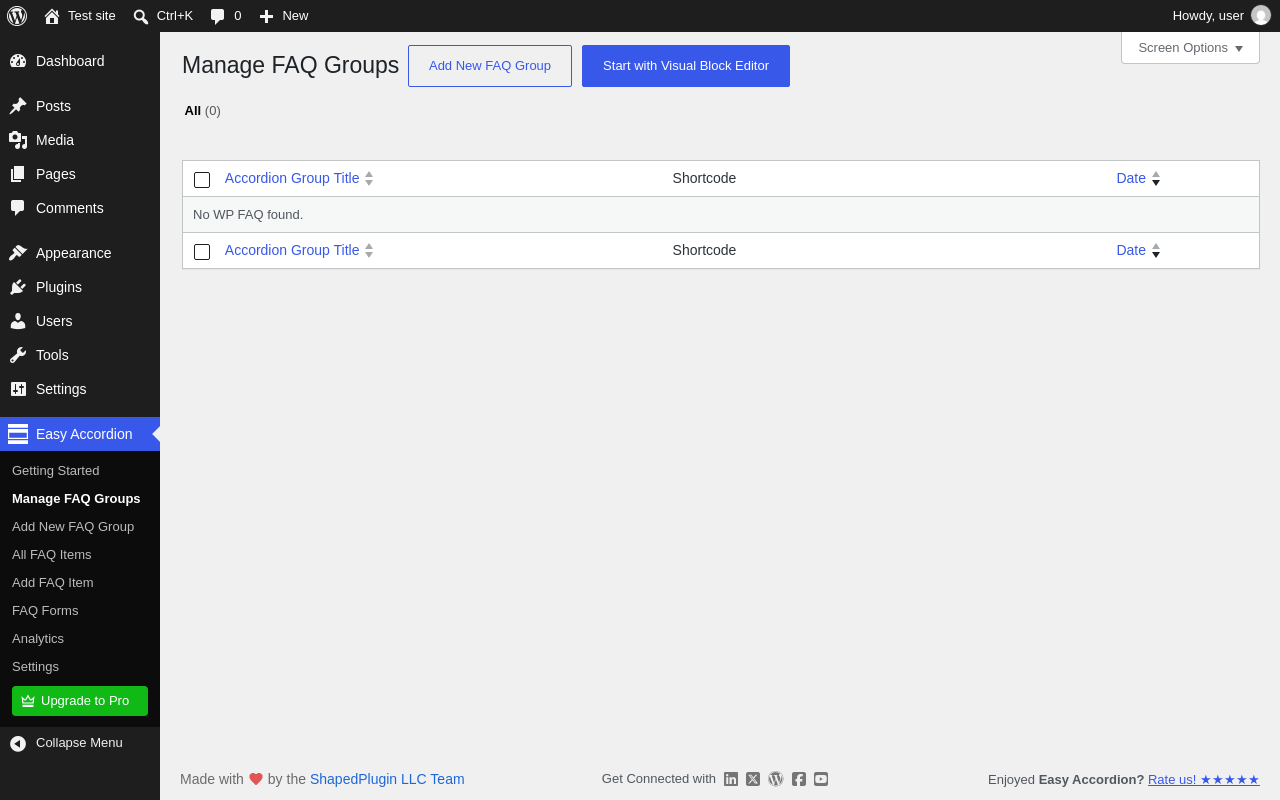Open the LinkedIn icon in the footer
Screen dimensions: 1280x800
click(x=731, y=779)
